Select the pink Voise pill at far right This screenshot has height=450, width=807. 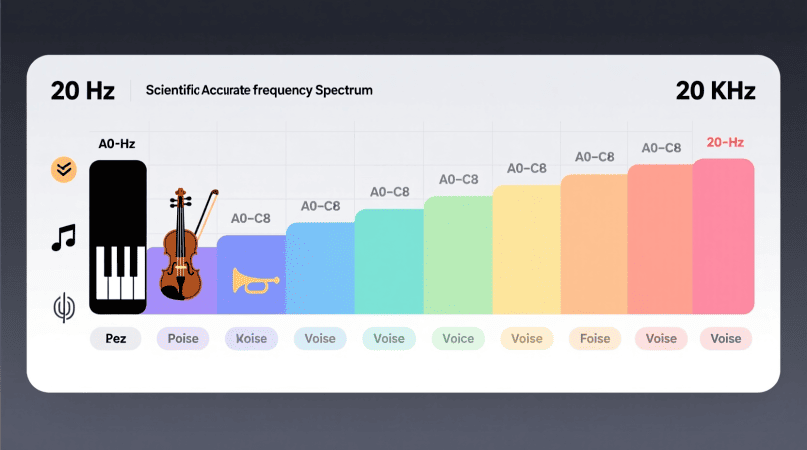(726, 339)
